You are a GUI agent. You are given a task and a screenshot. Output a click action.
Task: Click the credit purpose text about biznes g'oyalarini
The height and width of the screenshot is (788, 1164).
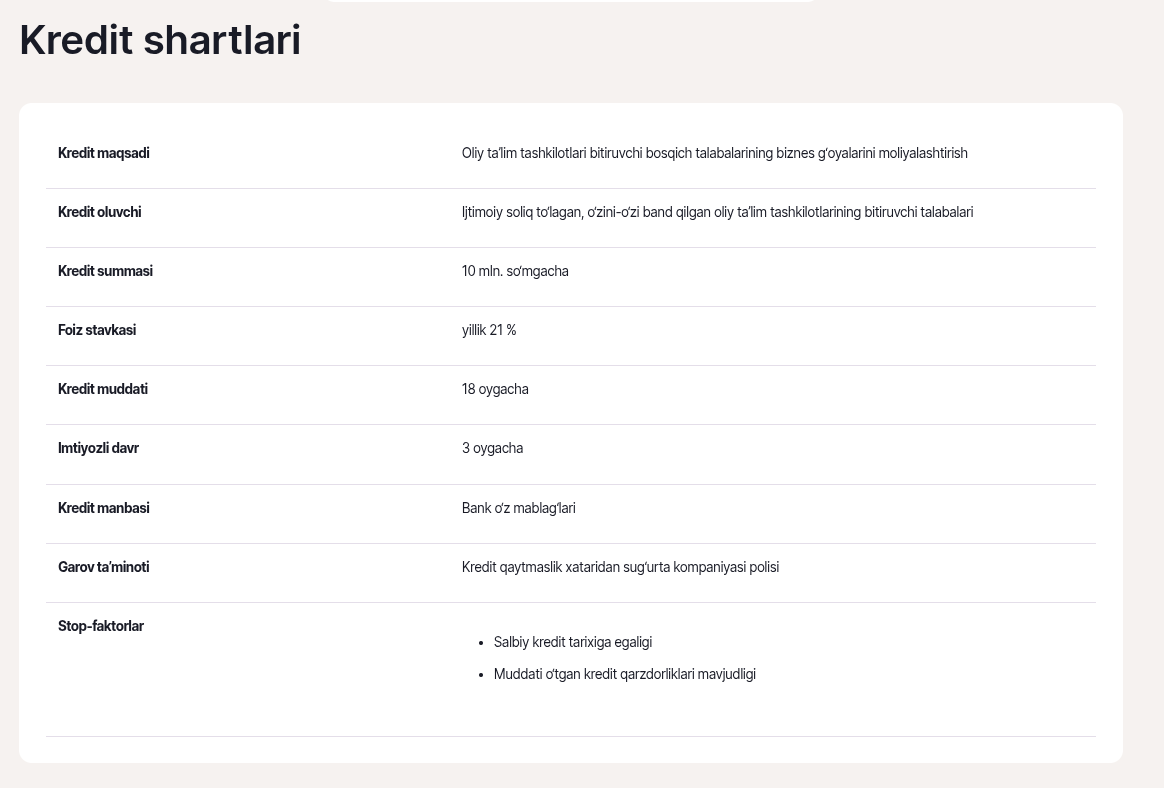tap(714, 153)
